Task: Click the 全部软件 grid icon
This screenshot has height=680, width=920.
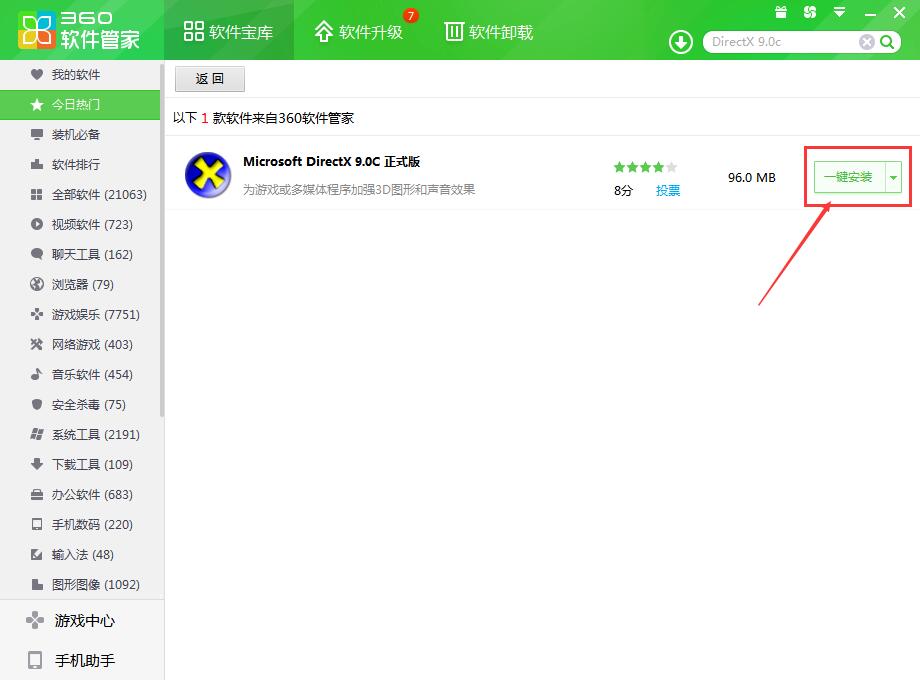Action: pyautogui.click(x=36, y=195)
